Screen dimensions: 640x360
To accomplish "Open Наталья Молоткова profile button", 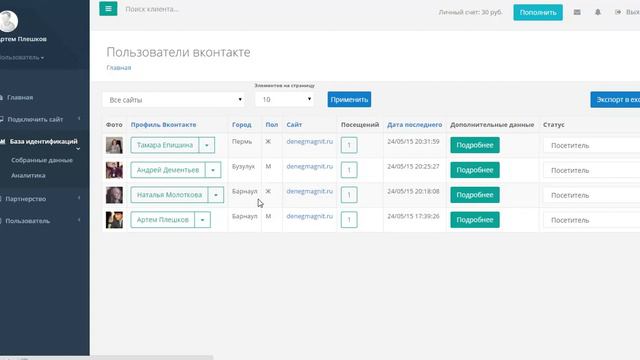I will pyautogui.click(x=169, y=195).
